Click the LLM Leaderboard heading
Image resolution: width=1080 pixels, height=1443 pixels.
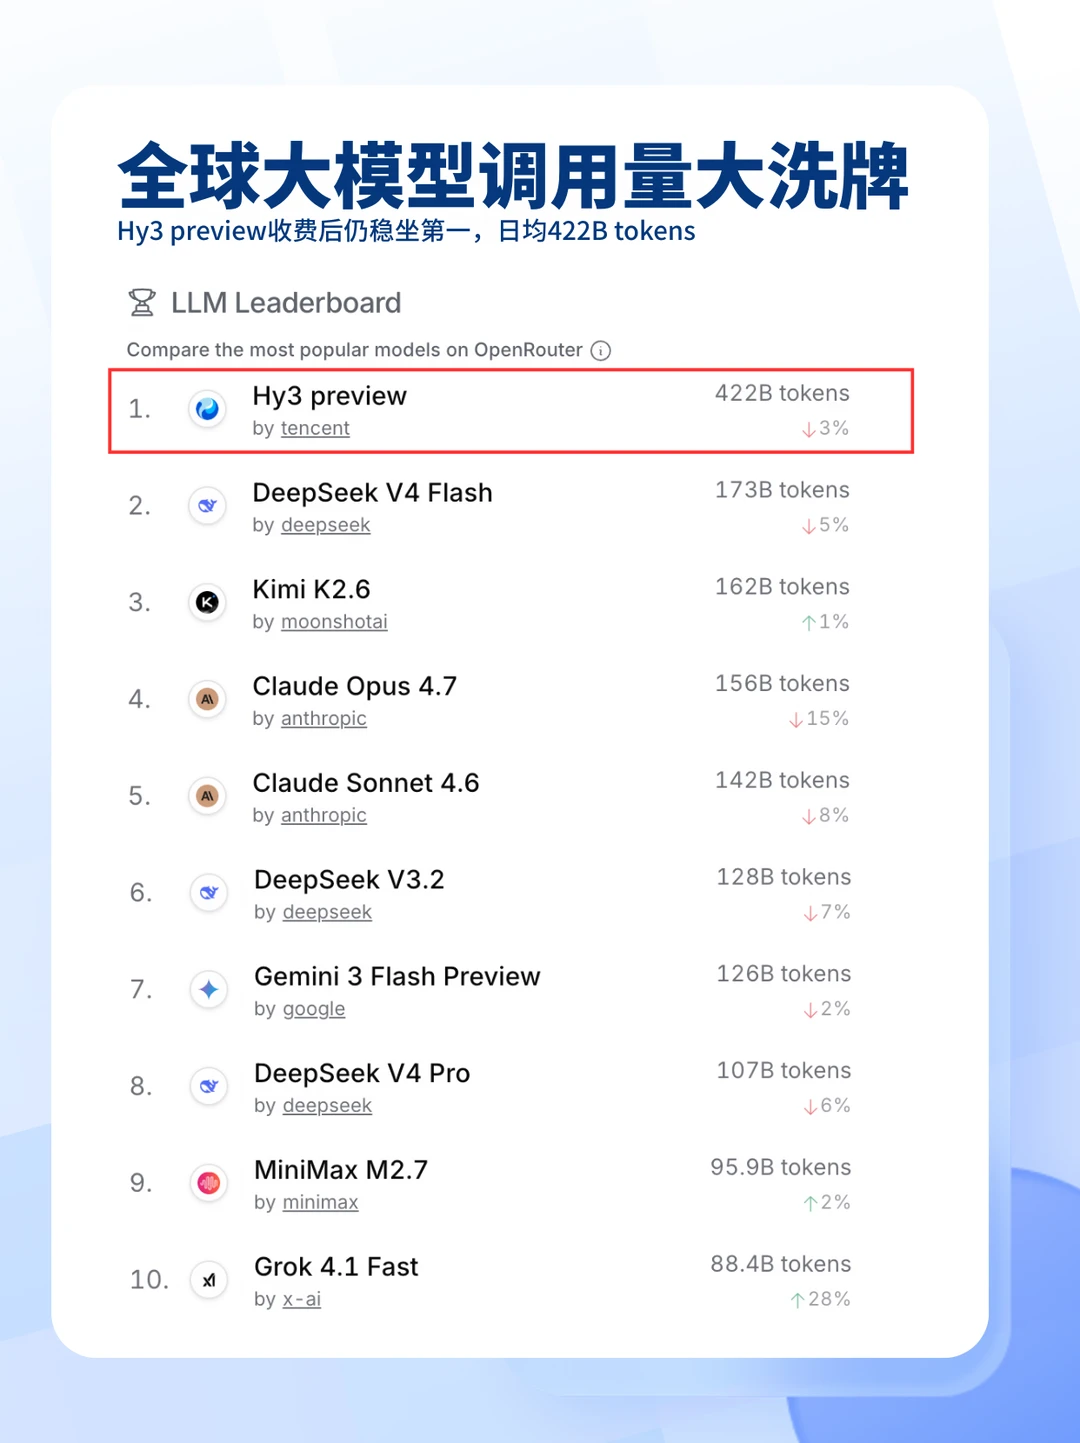(286, 303)
